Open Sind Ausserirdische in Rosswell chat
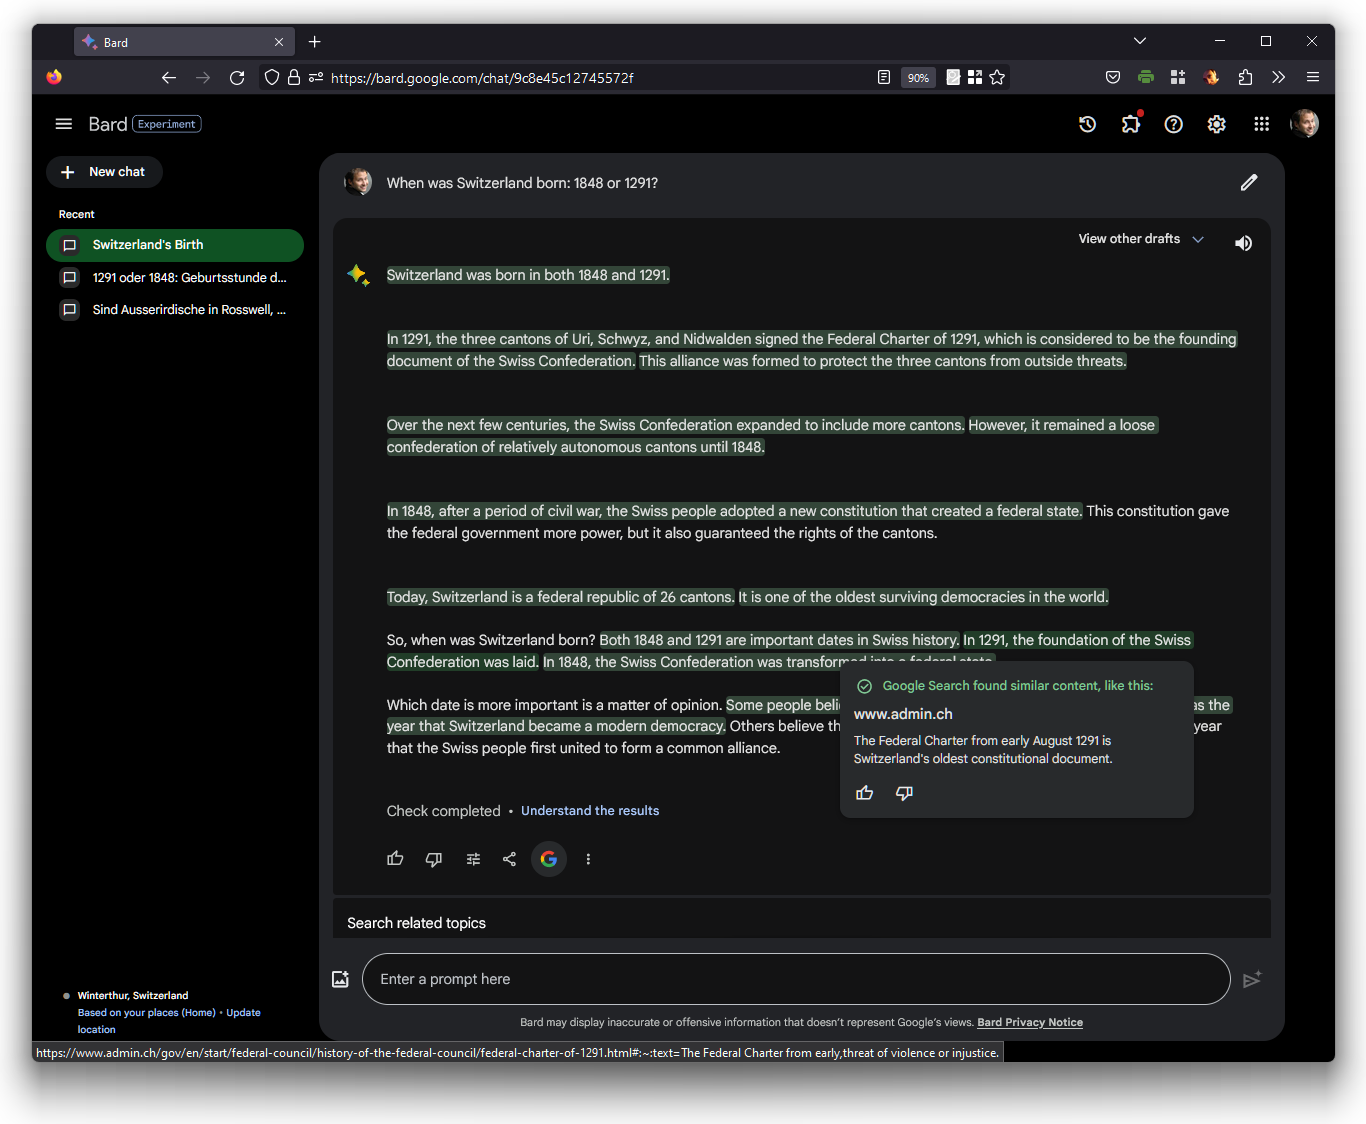Image resolution: width=1366 pixels, height=1124 pixels. tap(175, 310)
